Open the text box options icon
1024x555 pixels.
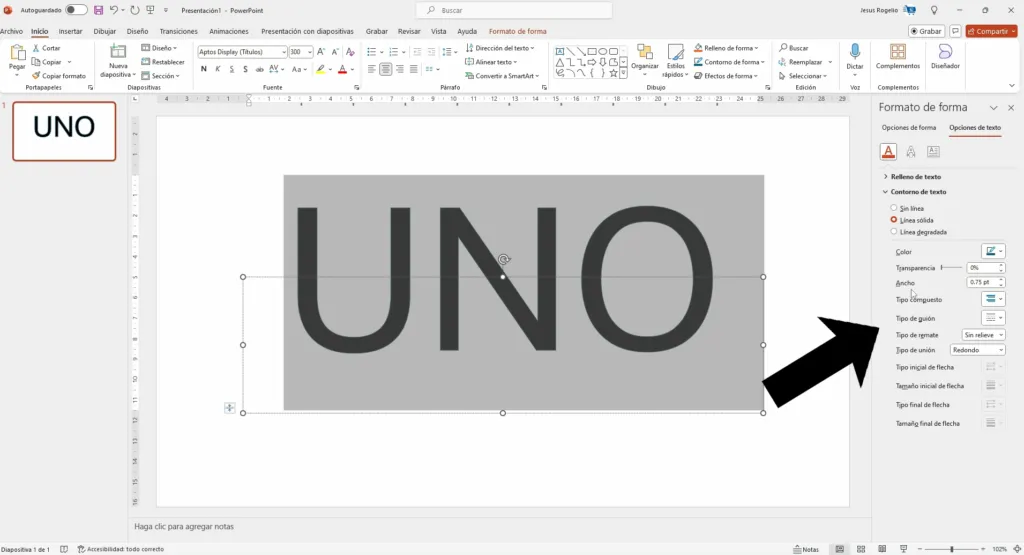[x=933, y=151]
